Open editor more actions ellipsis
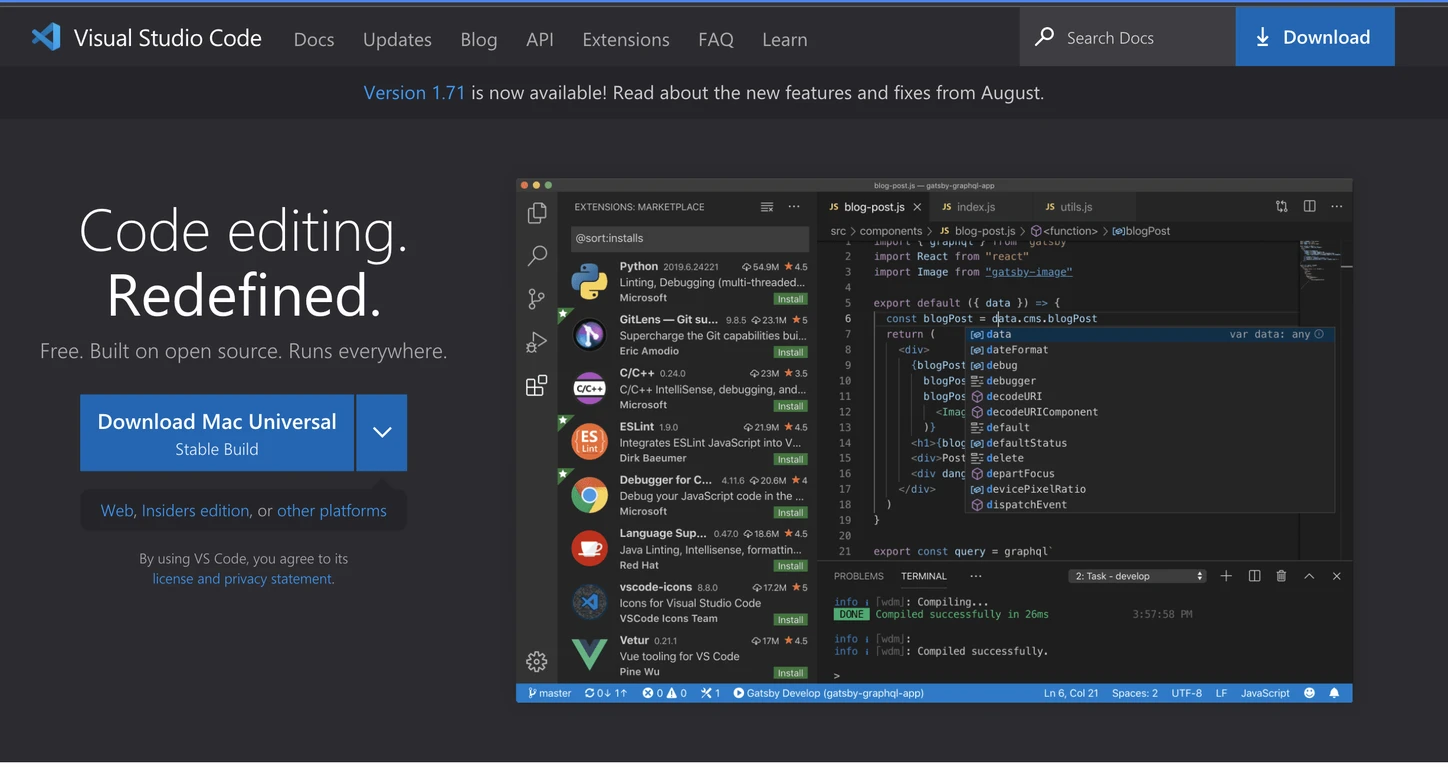The height and width of the screenshot is (767, 1448). pyautogui.click(x=1336, y=206)
